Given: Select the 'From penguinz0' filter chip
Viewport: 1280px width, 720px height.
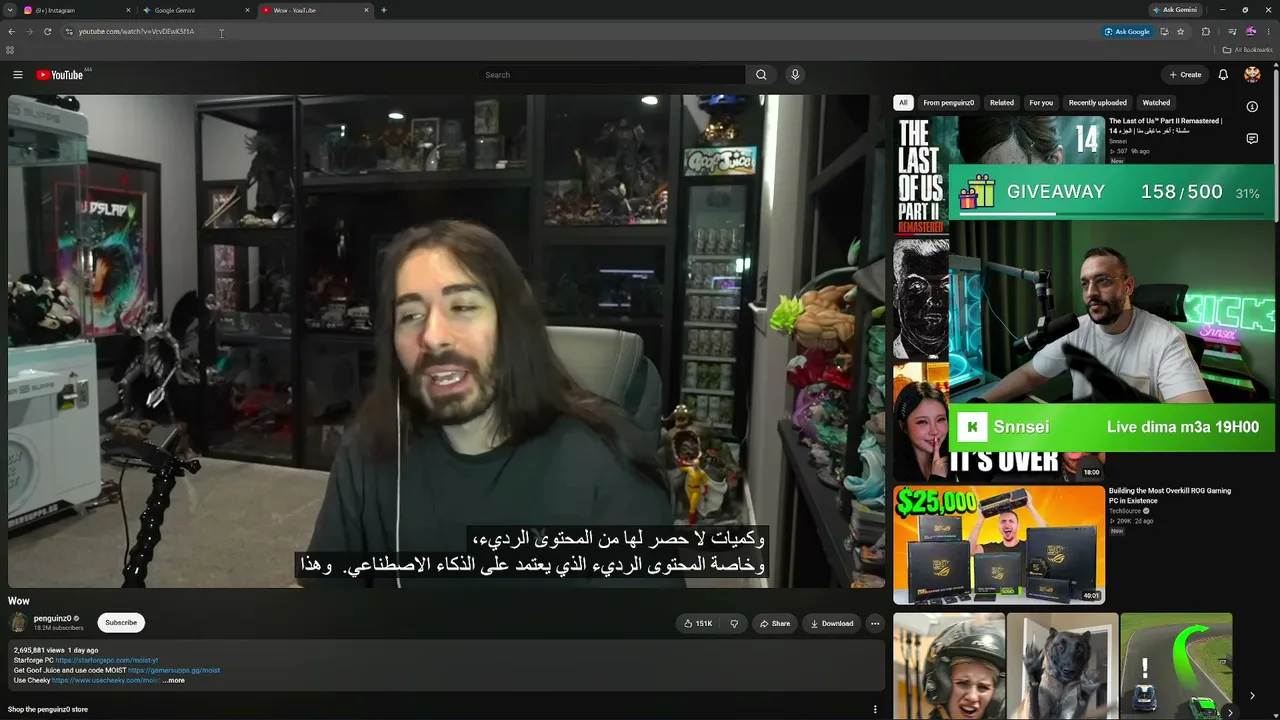Looking at the screenshot, I should tap(948, 103).
